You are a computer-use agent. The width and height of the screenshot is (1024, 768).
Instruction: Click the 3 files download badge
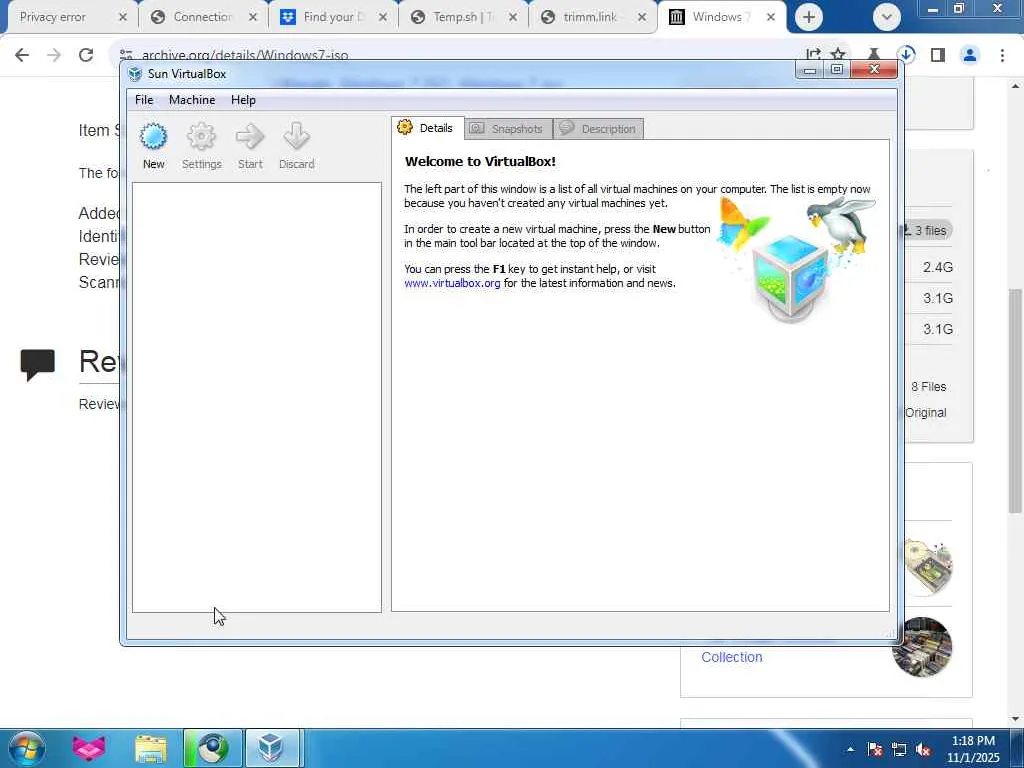(925, 231)
